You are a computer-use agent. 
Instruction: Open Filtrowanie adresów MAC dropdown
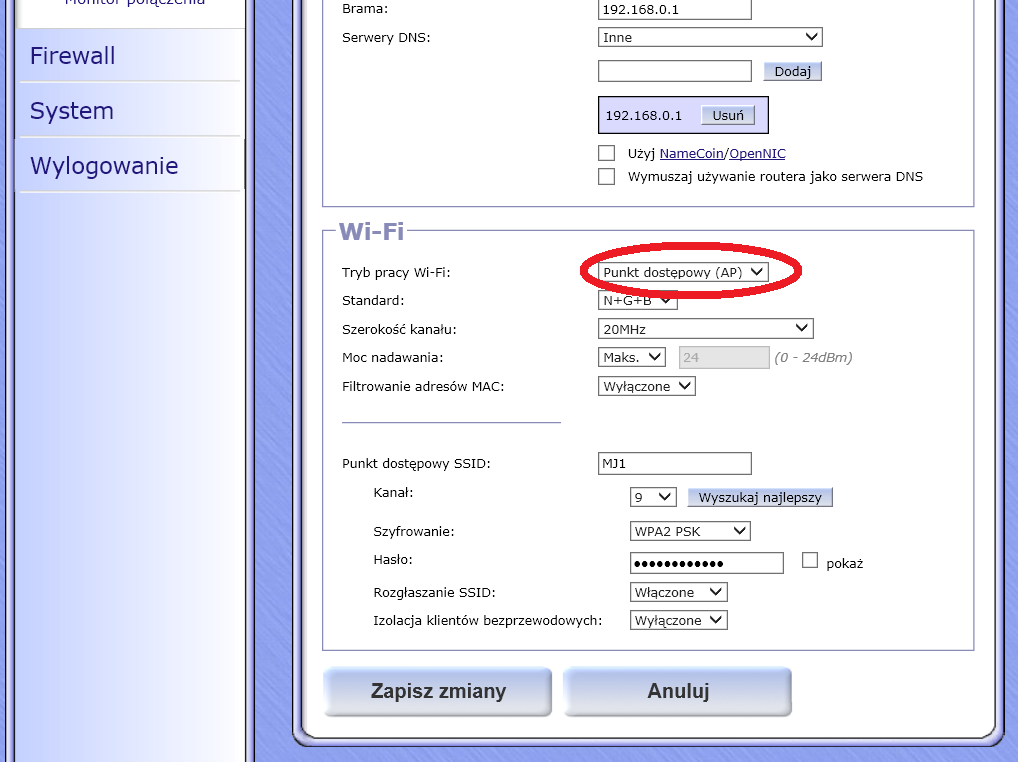[646, 386]
